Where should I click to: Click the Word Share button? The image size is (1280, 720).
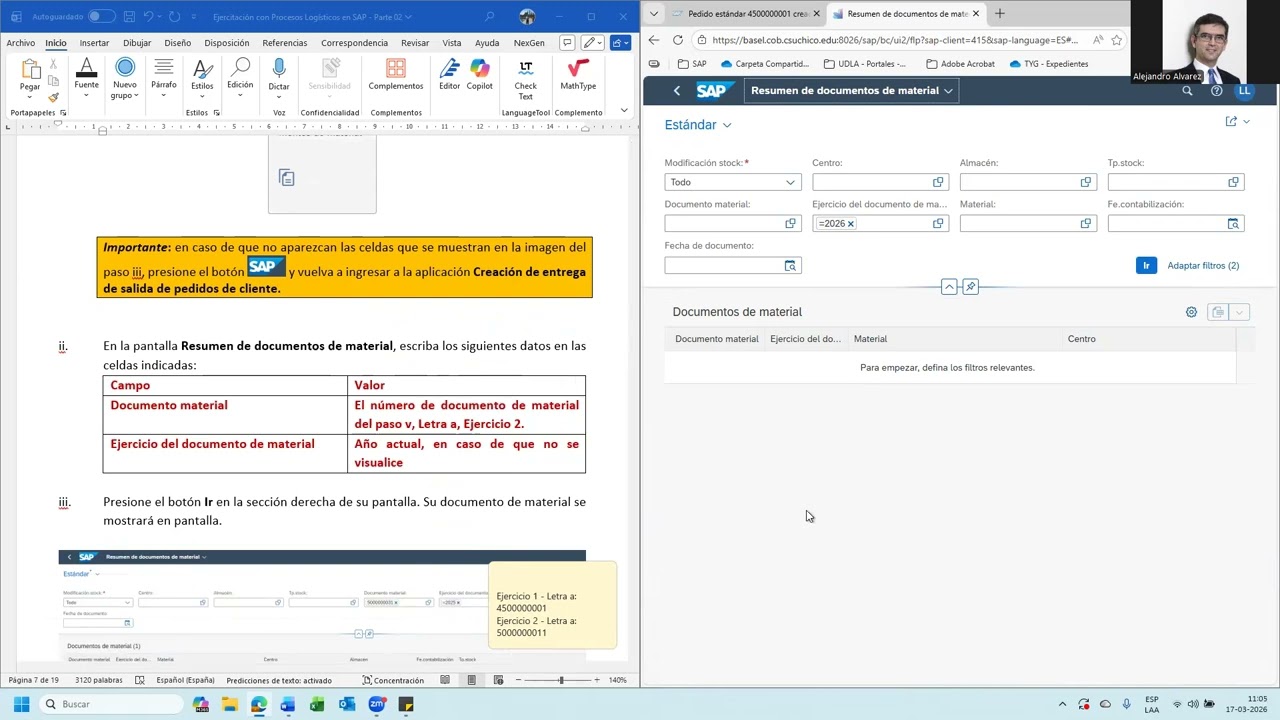(x=621, y=43)
